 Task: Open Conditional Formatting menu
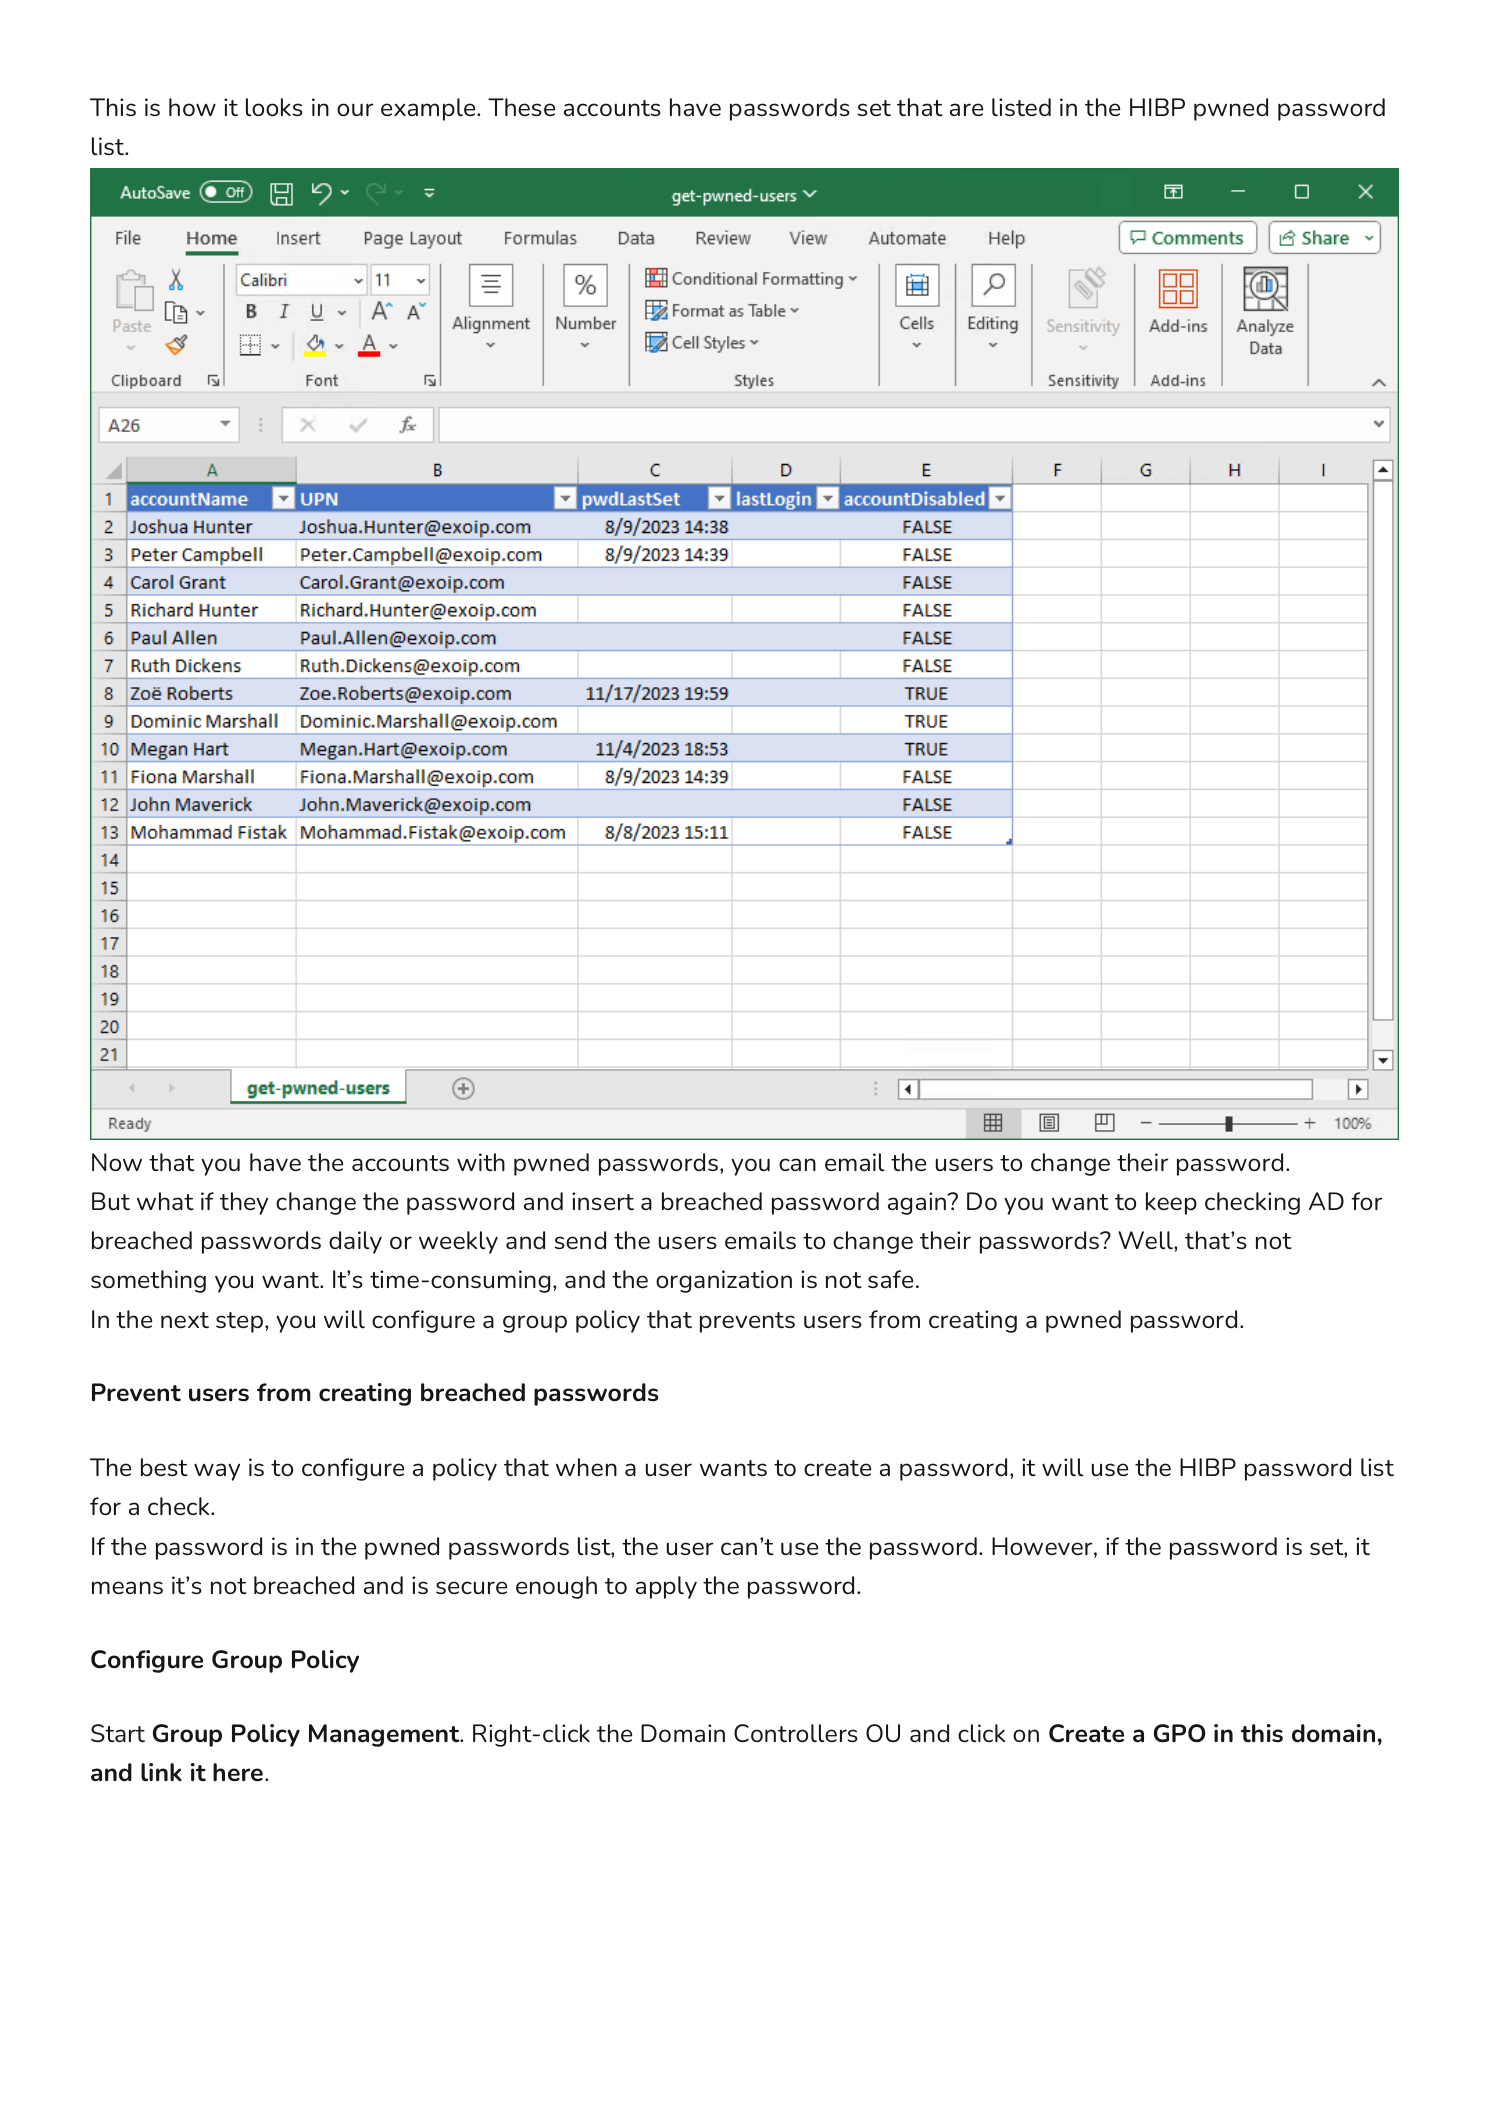752,279
